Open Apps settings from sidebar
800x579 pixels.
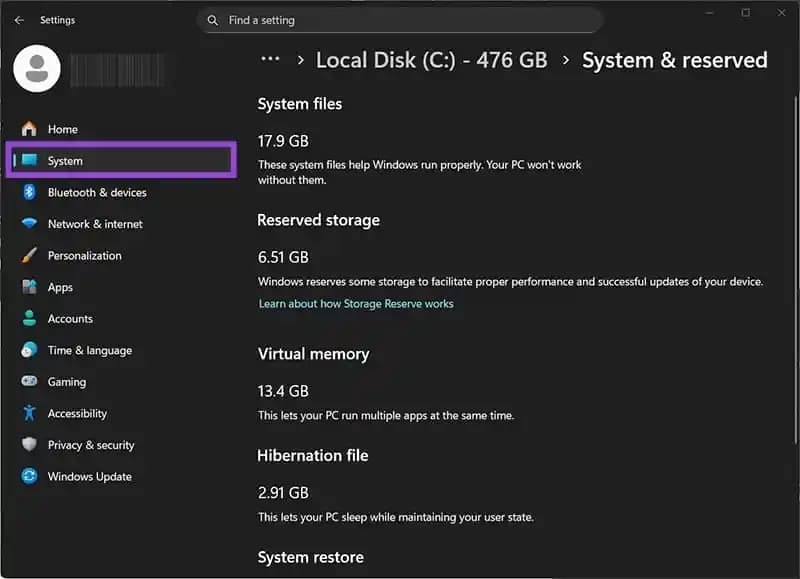click(x=60, y=287)
